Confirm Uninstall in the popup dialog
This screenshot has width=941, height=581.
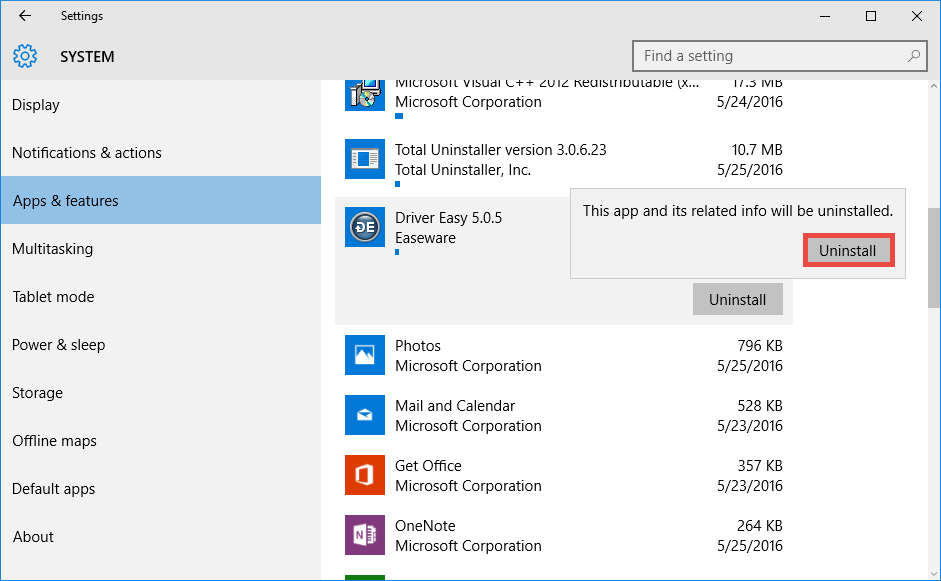[x=848, y=250]
